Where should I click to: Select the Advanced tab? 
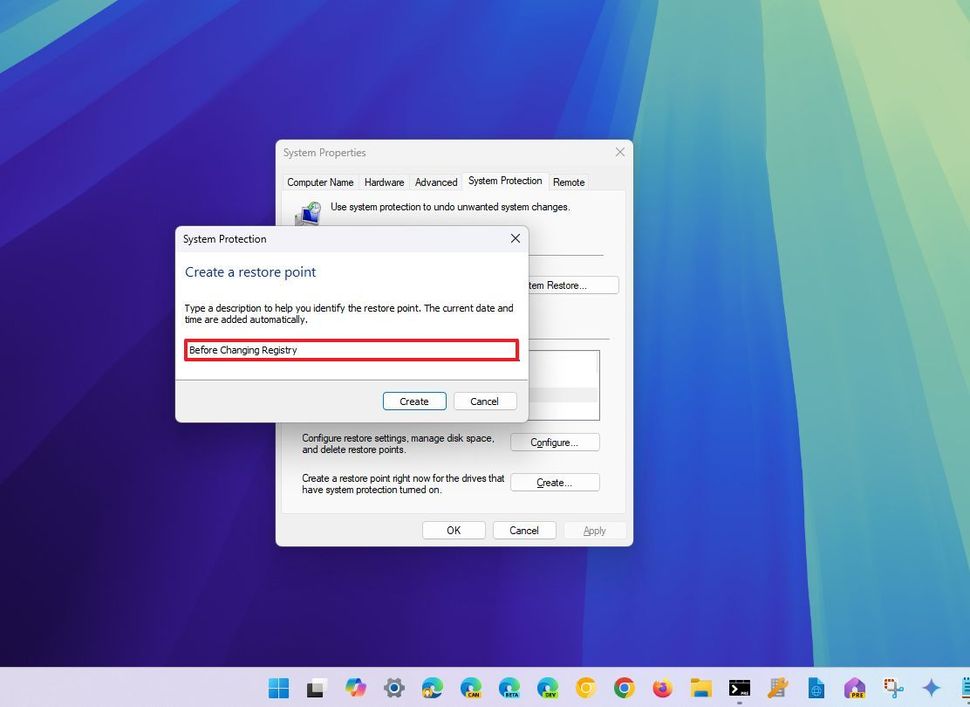[x=436, y=182]
